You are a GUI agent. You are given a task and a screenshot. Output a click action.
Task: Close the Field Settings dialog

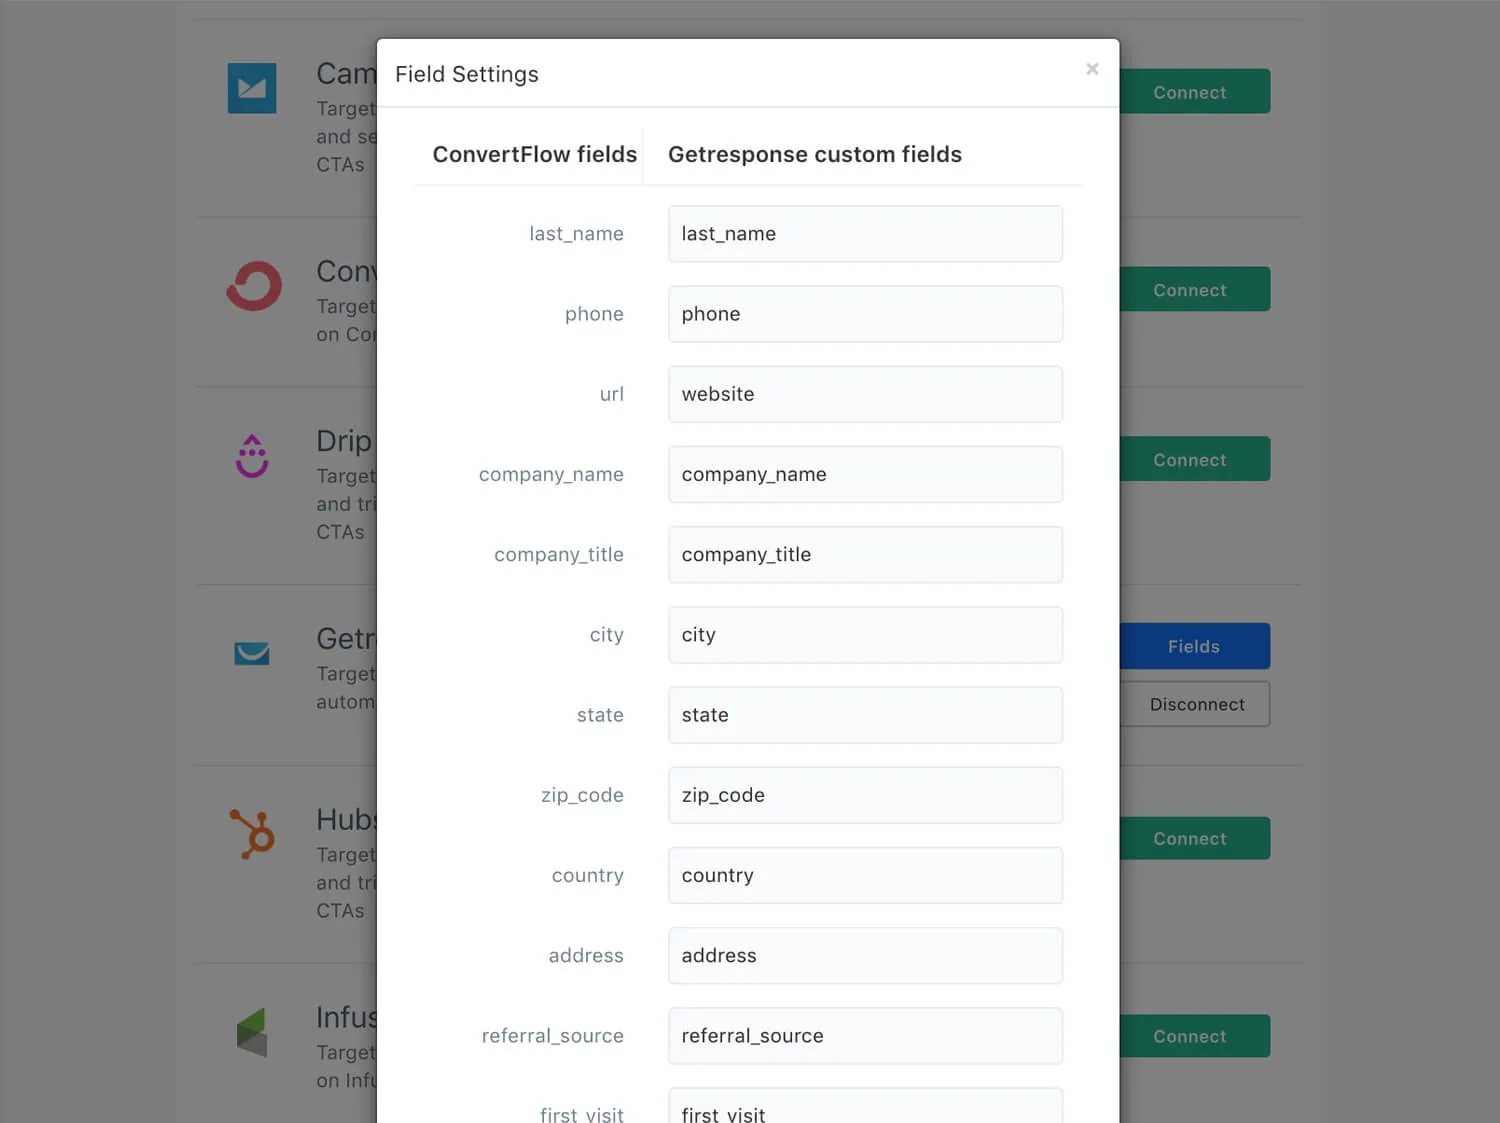click(1092, 69)
